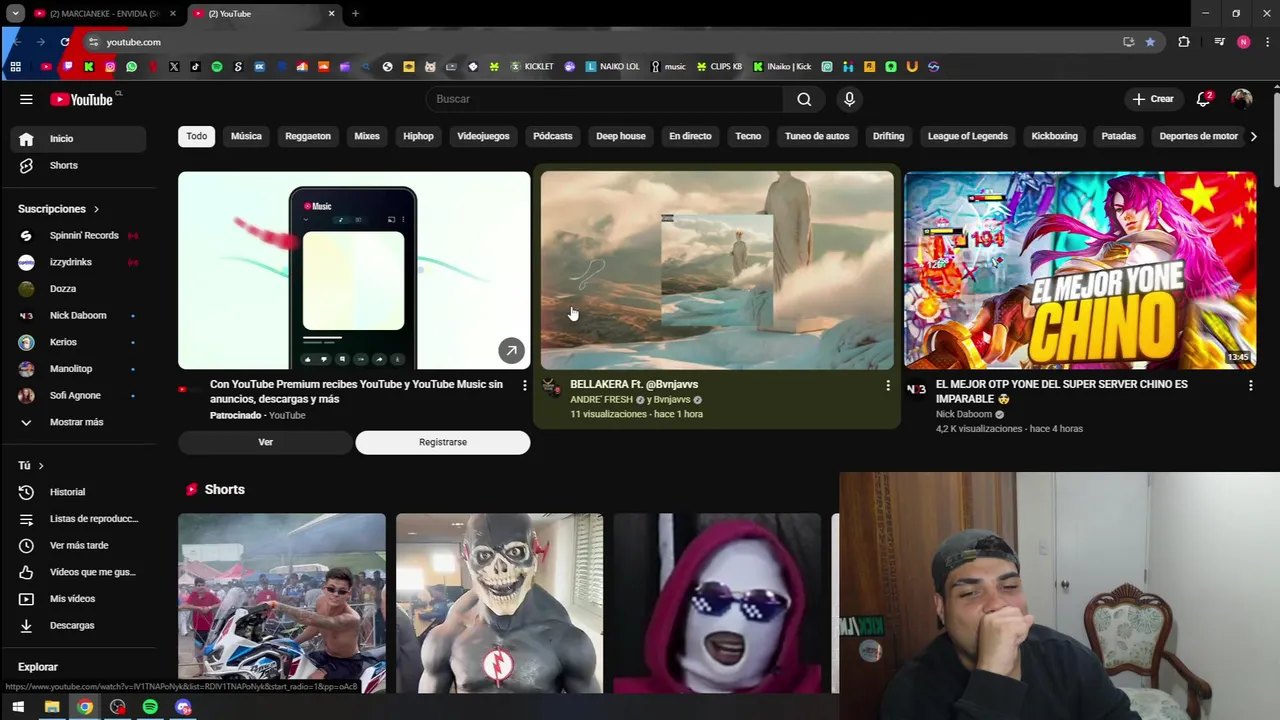Open the BELLAKERA video thumbnail

point(717,270)
